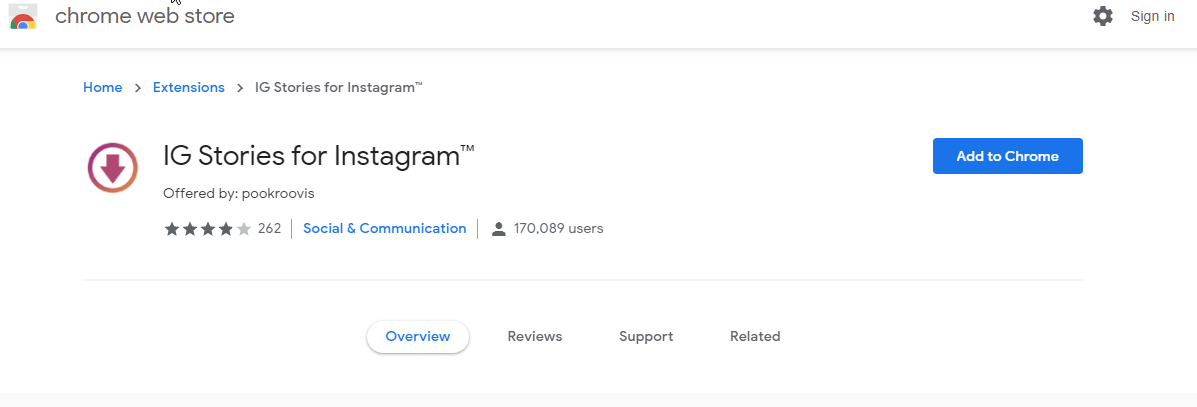Select the Overview tab
The image size is (1197, 407).
417,337
